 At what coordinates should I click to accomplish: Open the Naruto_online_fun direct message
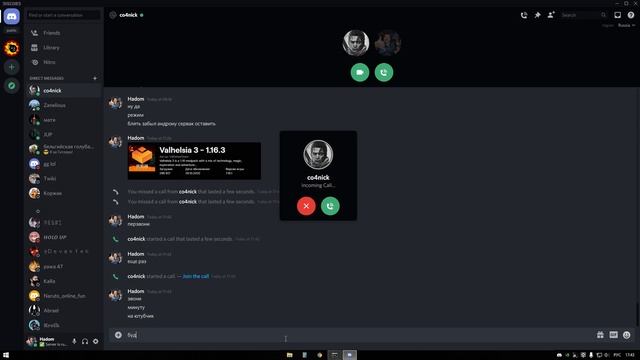[64, 296]
